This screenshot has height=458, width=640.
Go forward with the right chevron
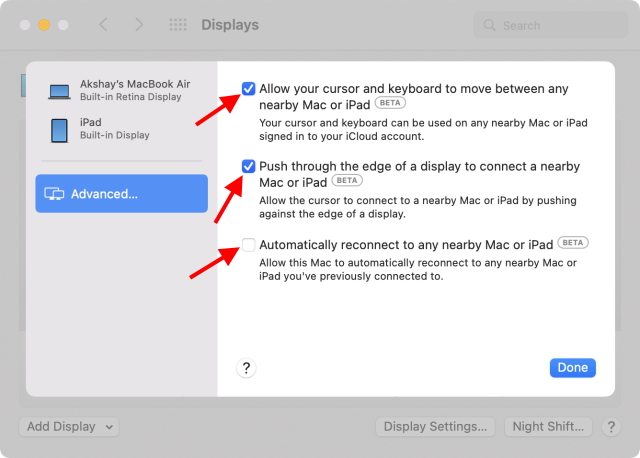139,25
